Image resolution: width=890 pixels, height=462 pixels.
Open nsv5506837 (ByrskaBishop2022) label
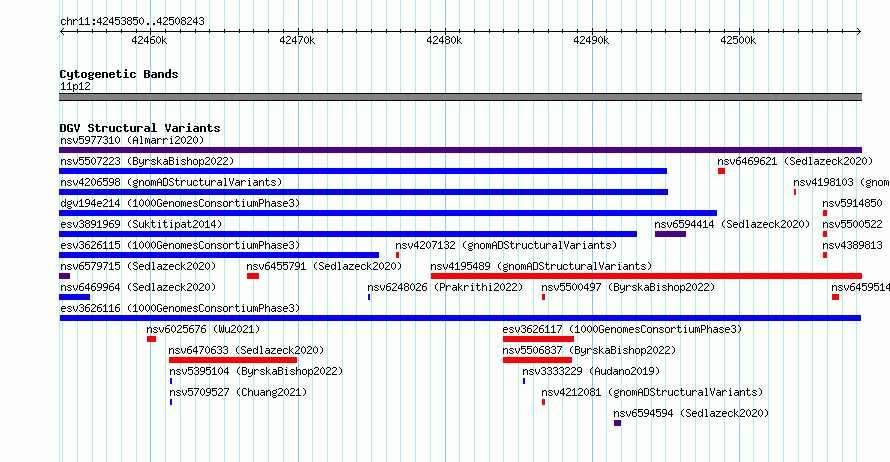click(589, 350)
